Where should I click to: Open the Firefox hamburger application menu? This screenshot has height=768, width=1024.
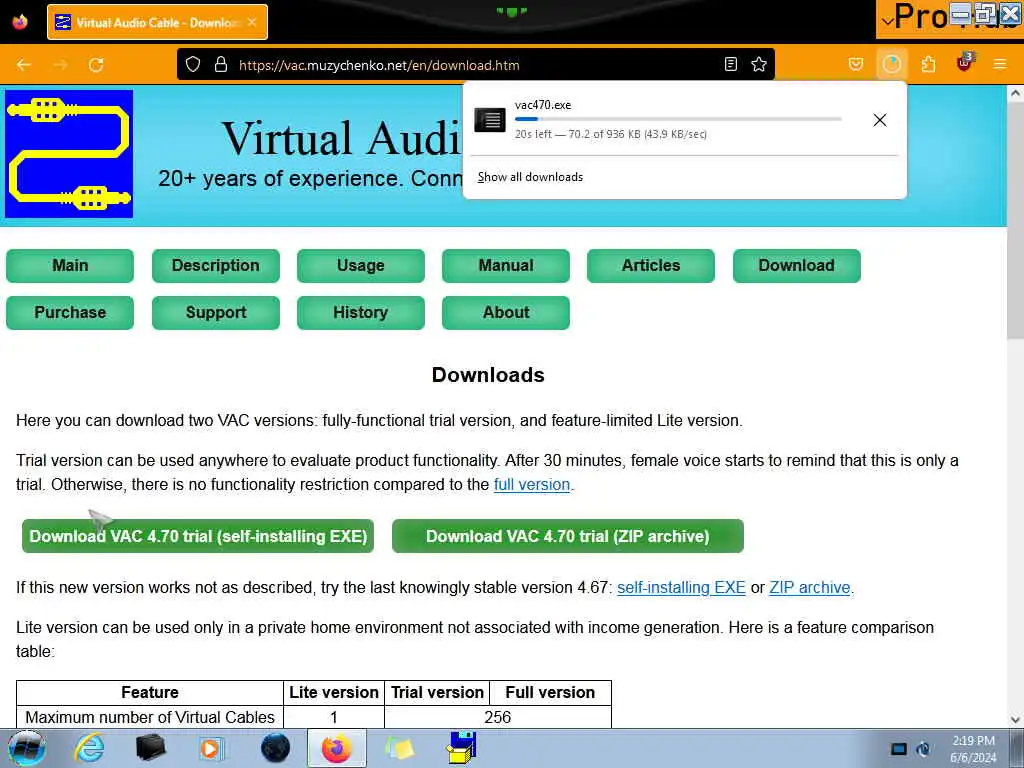(x=1000, y=64)
